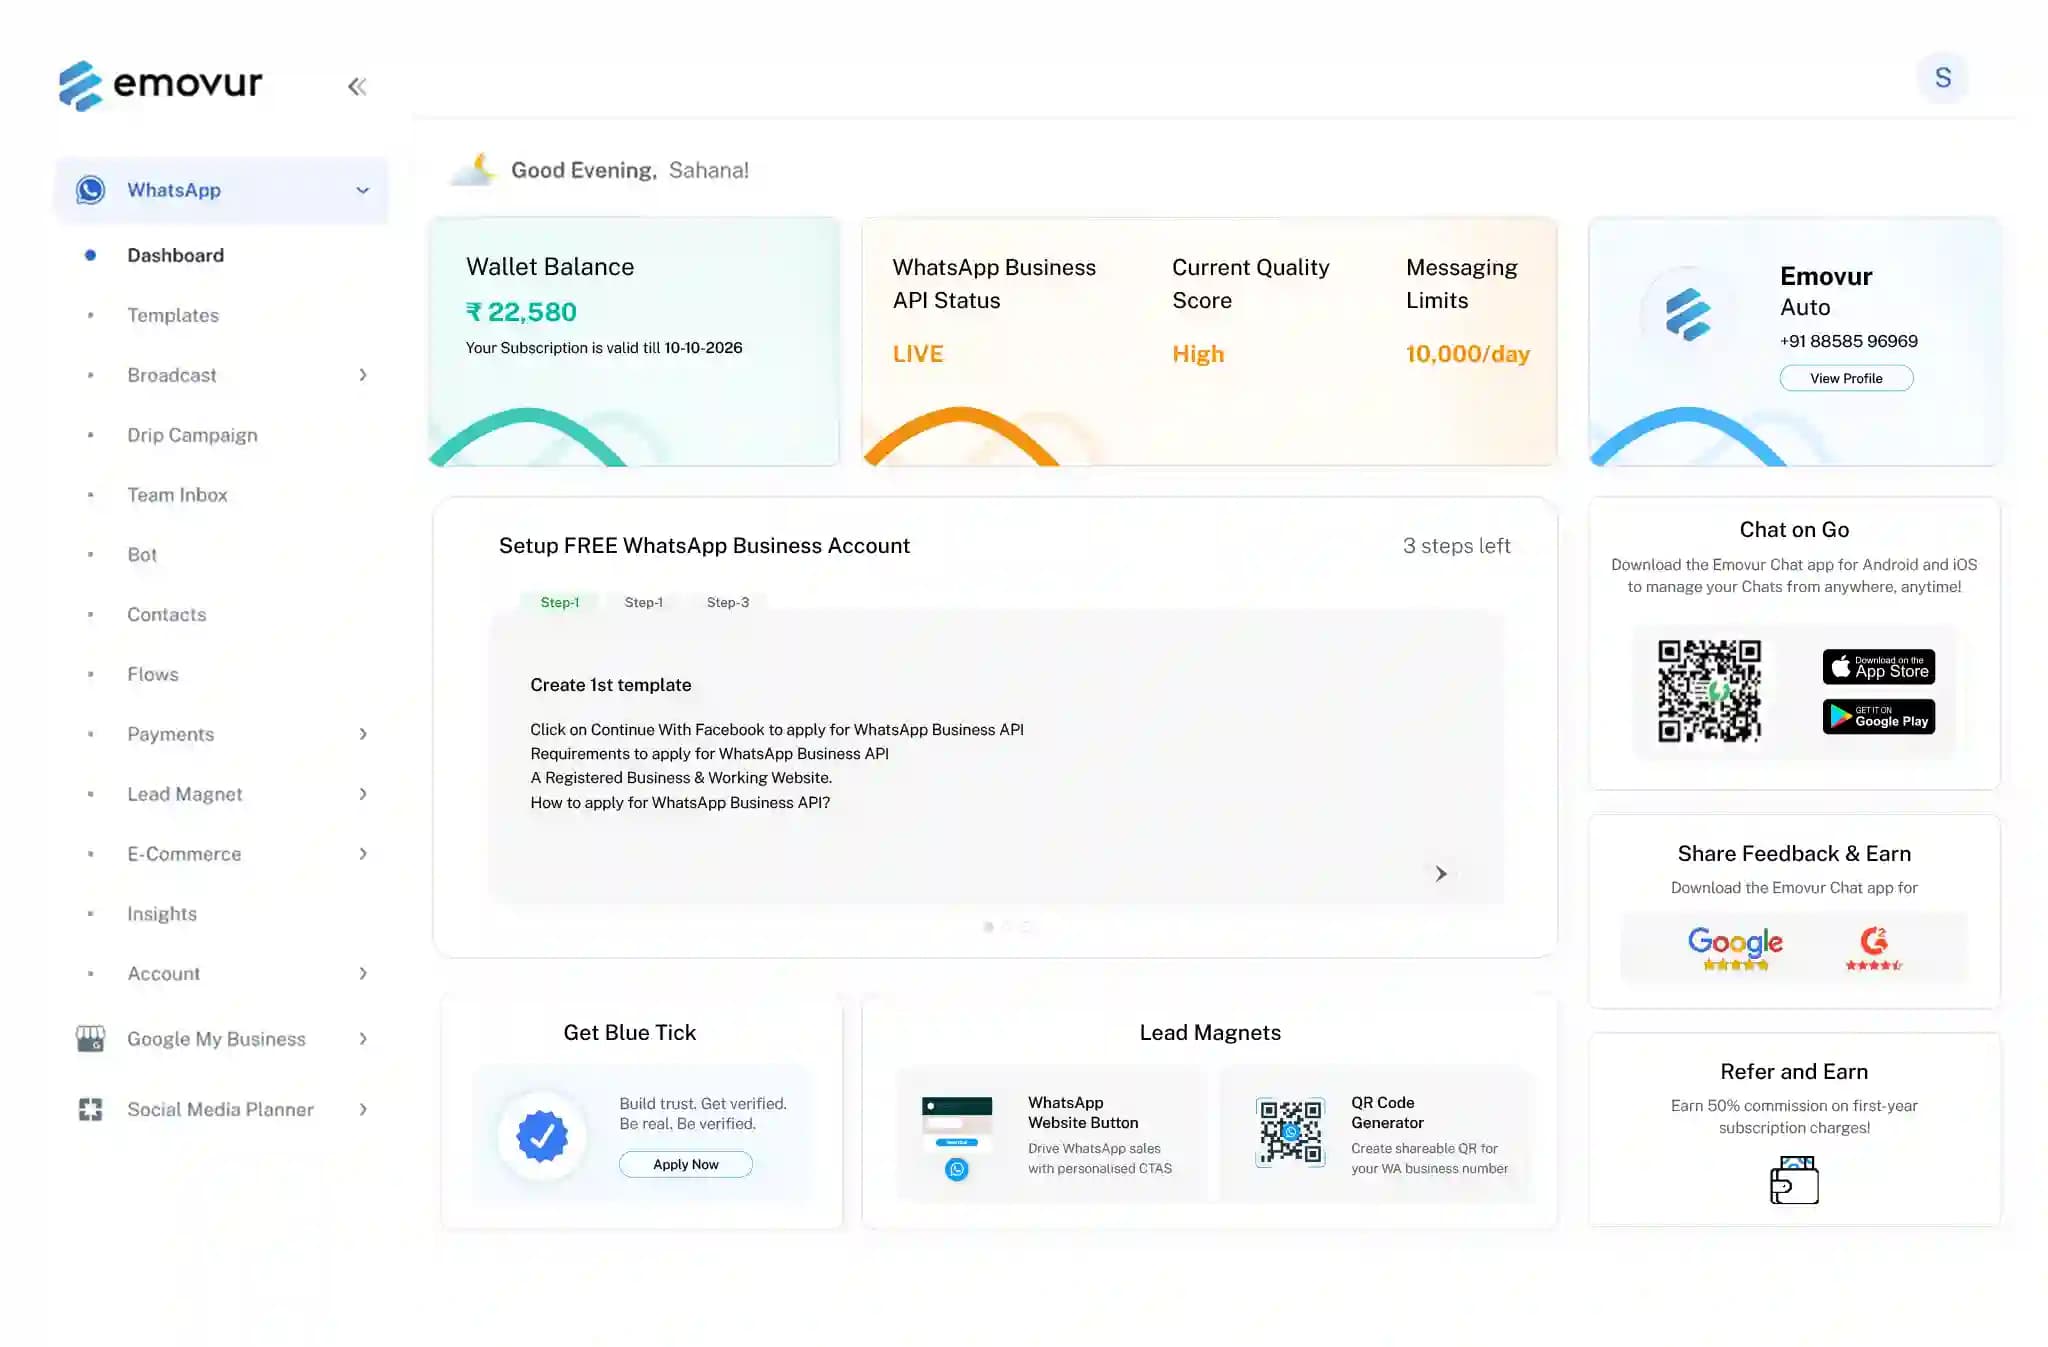Click the High quality score value

point(1198,354)
